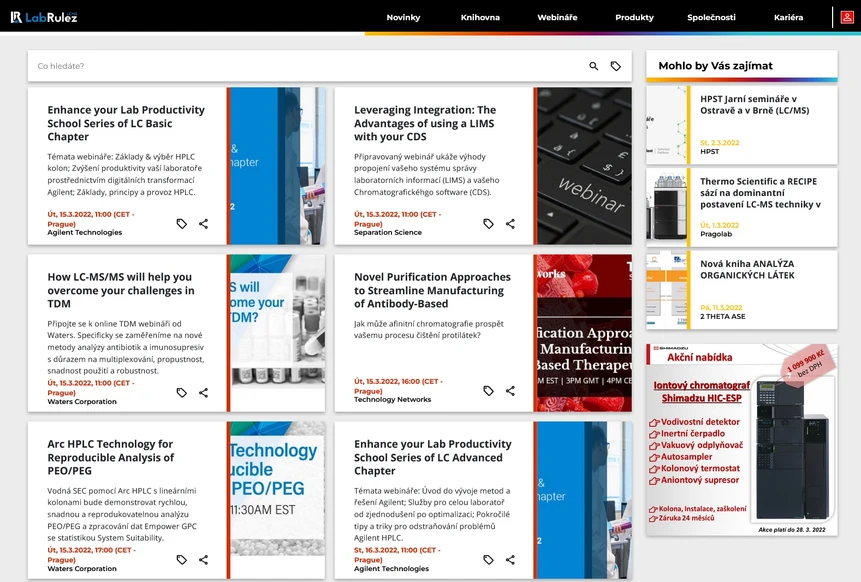This screenshot has height=582, width=861.
Task: Click tag icon on Arc HPLC Technology card
Action: [182, 559]
